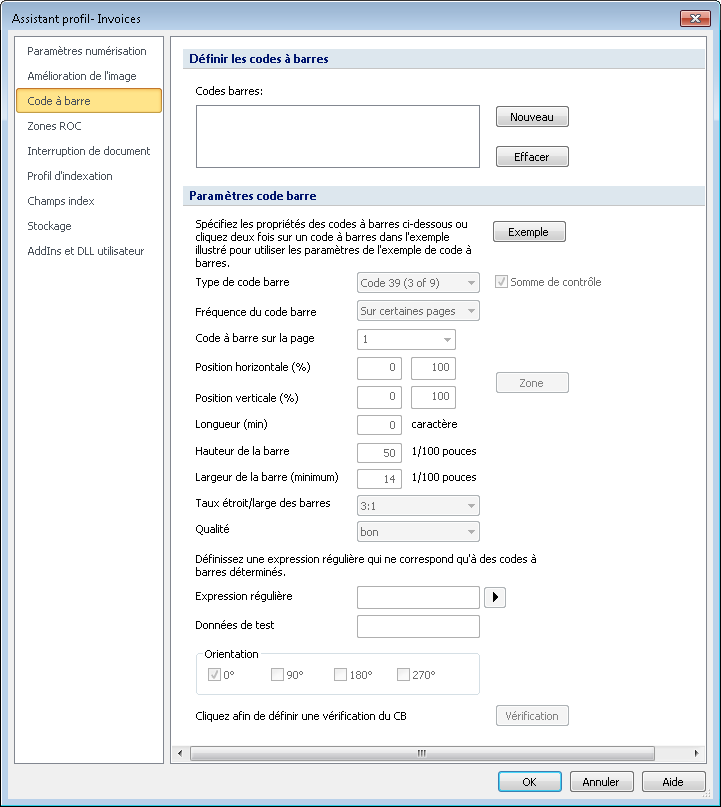Click the Hauteur de la barre field
This screenshot has width=721, height=807.
tap(379, 453)
